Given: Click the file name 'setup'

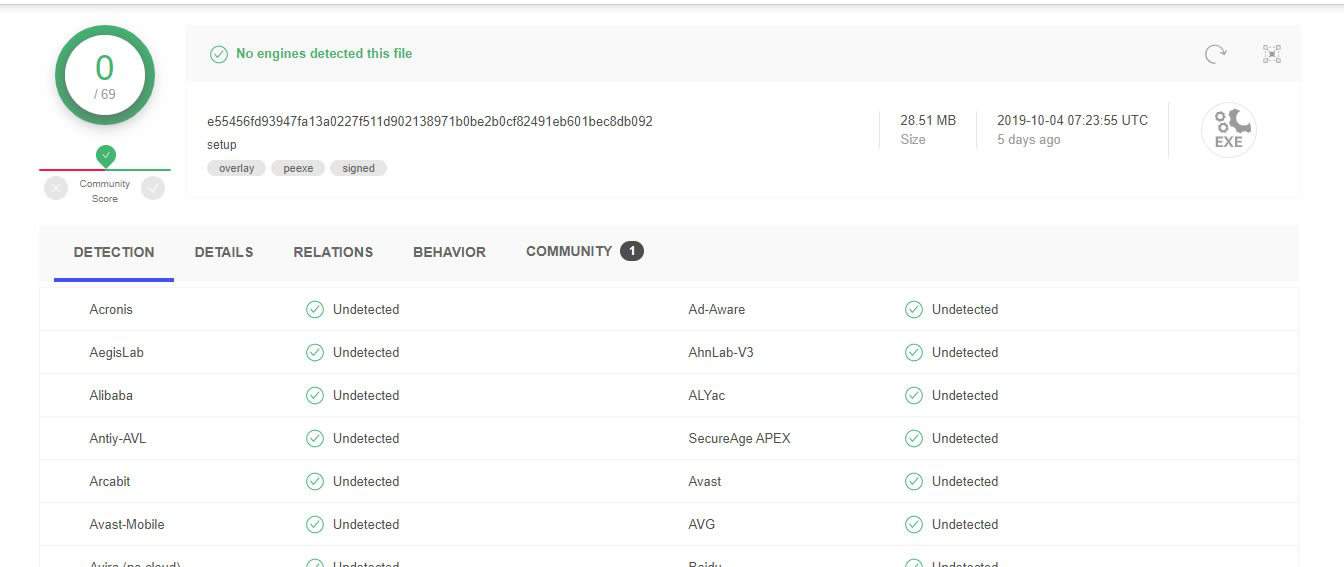Looking at the screenshot, I should 222,145.
